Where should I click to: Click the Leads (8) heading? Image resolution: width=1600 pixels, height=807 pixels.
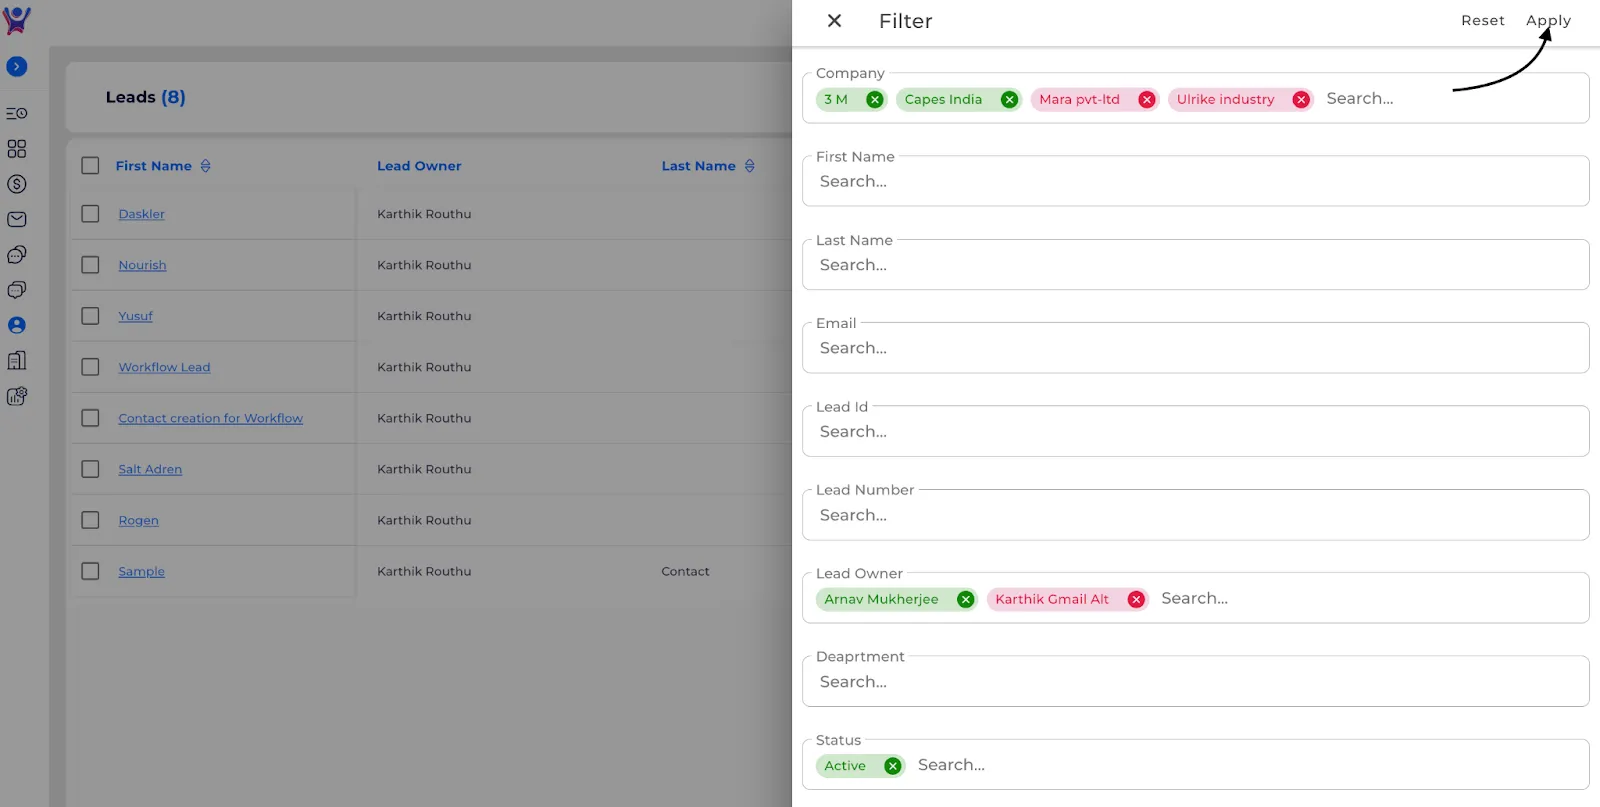[x=145, y=97]
